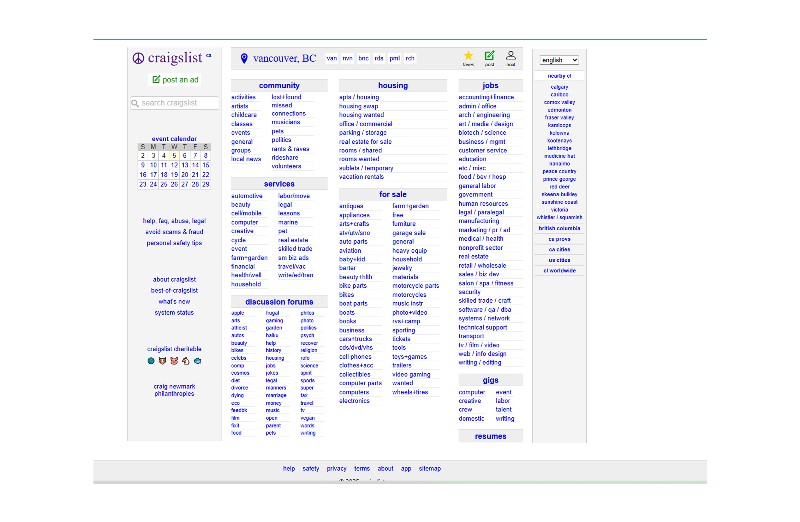Select the pml subarea tab
This screenshot has width=800, height=522.
[x=394, y=58]
